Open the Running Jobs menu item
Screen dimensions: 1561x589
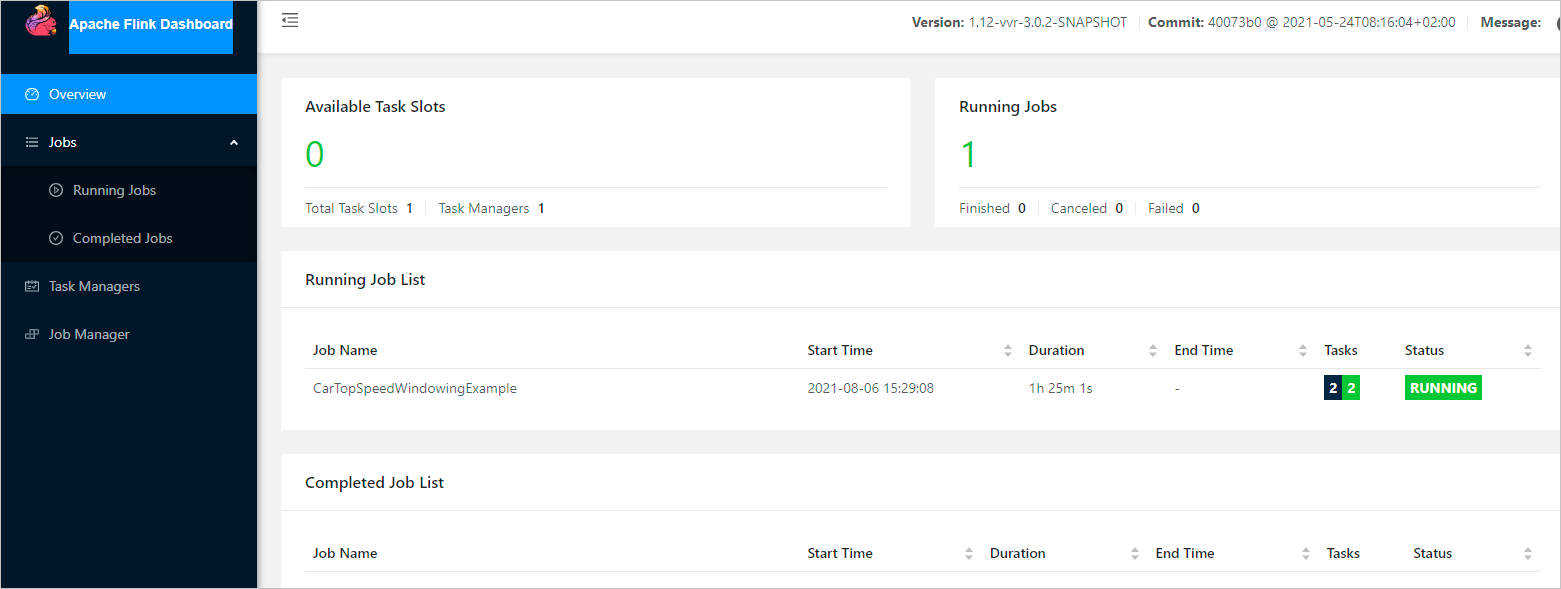[x=113, y=189]
